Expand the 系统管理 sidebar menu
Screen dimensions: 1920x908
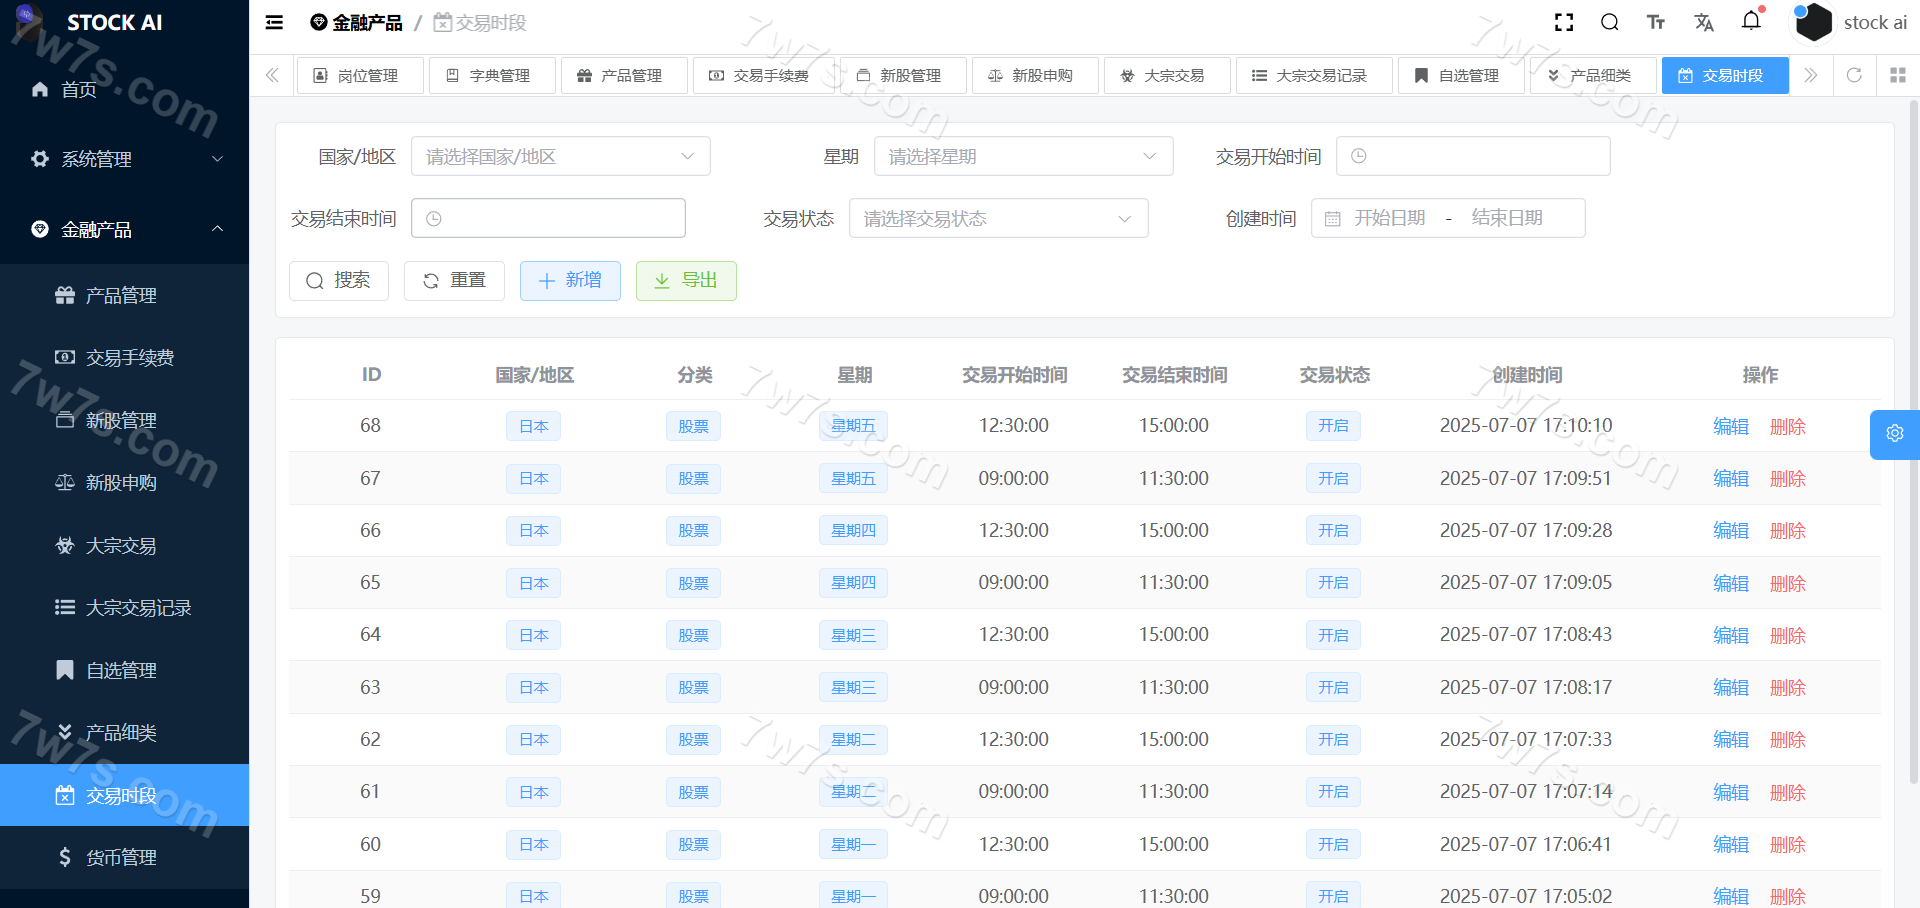pos(125,159)
